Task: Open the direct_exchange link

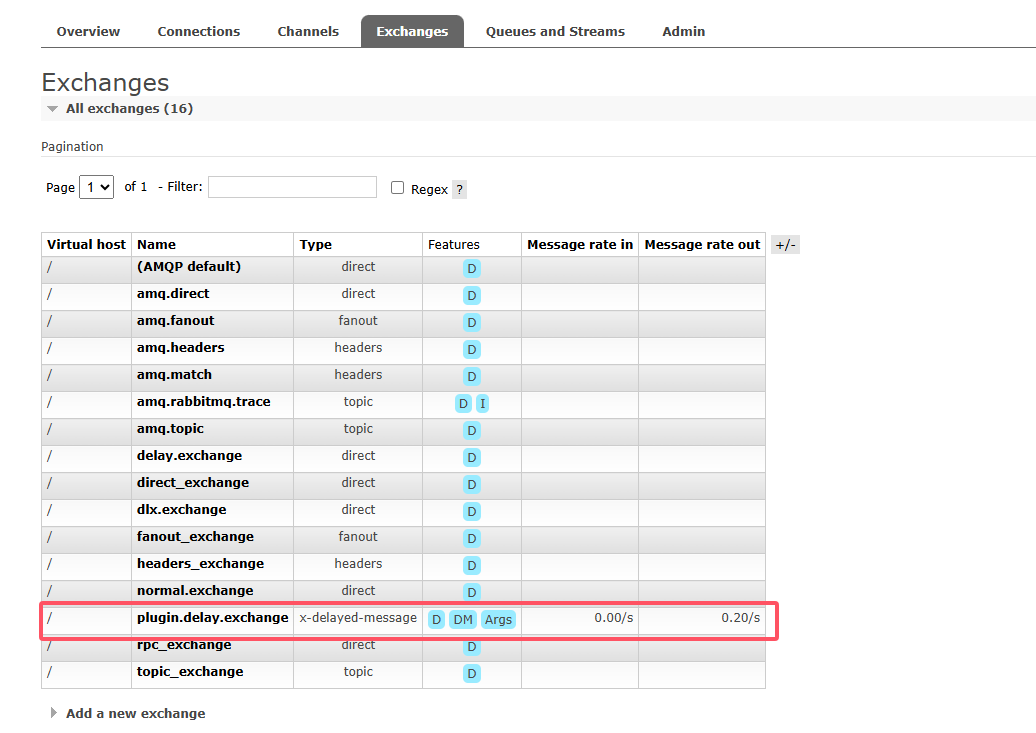Action: [x=192, y=482]
